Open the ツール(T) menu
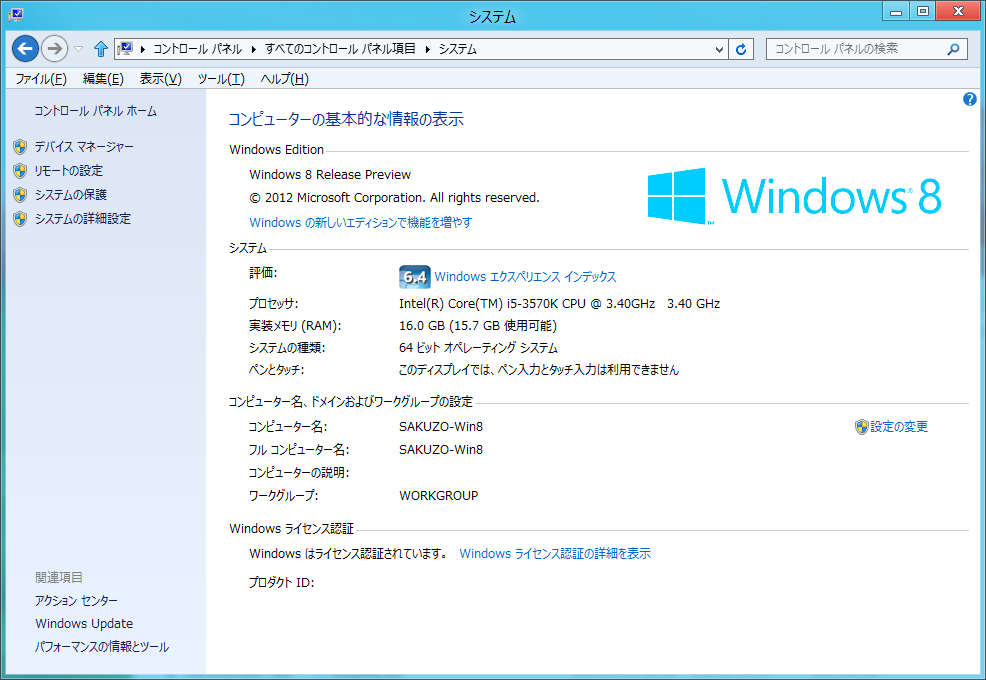This screenshot has width=986, height=680. 221,79
